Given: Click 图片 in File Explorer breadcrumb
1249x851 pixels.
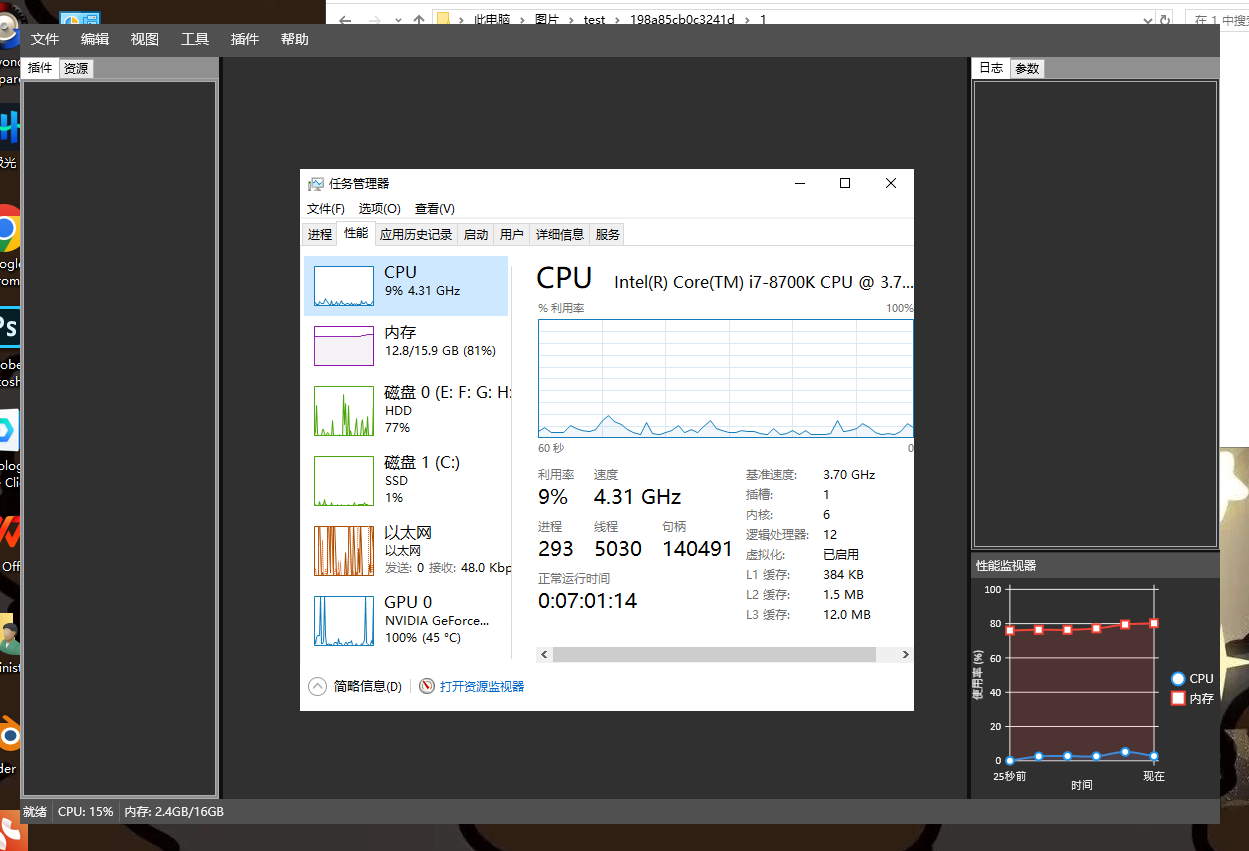Looking at the screenshot, I should (547, 19).
